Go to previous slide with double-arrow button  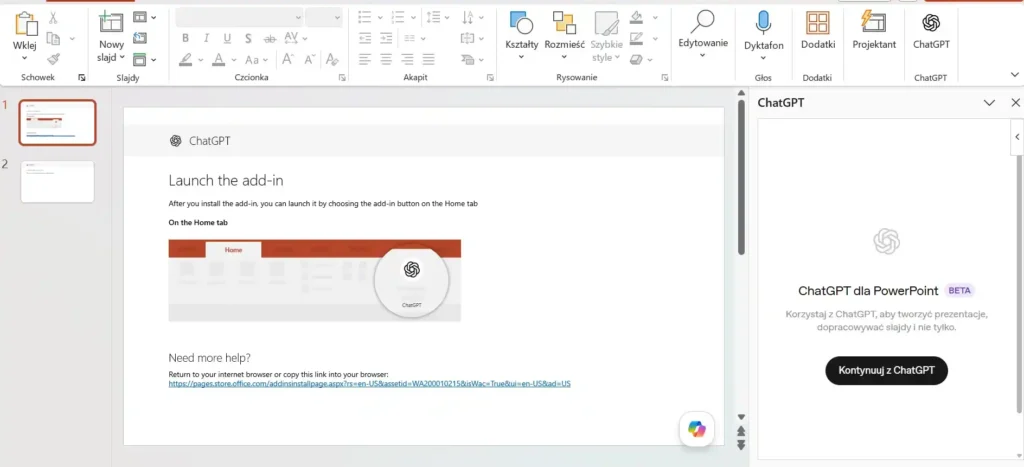coord(741,431)
